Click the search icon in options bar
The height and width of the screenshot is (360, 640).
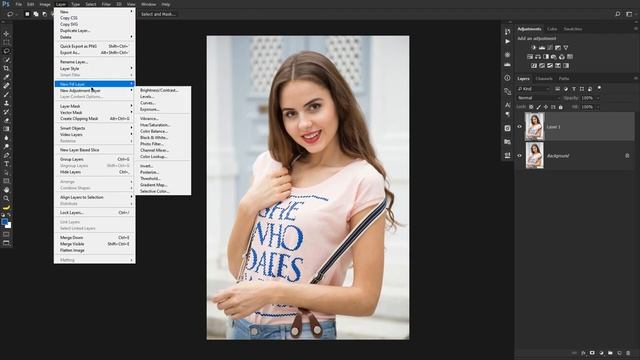618,14
